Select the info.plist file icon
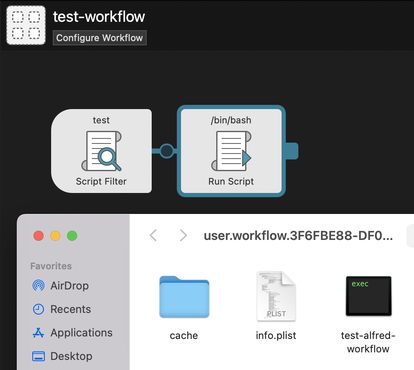Viewport: 414px width, 370px height. pyautogui.click(x=276, y=296)
